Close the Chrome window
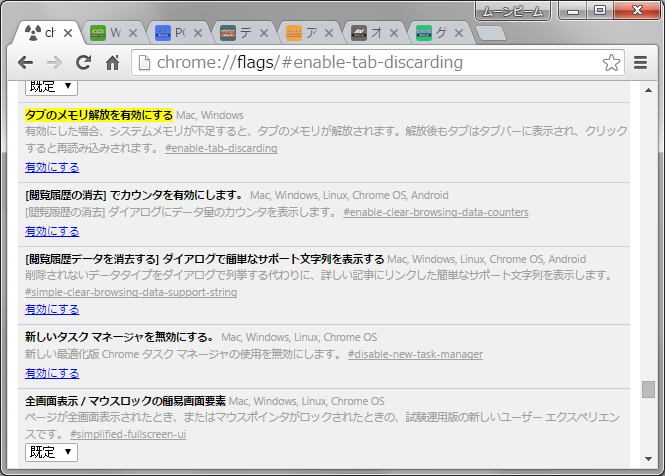This screenshot has height=476, width=665. pyautogui.click(x=637, y=11)
